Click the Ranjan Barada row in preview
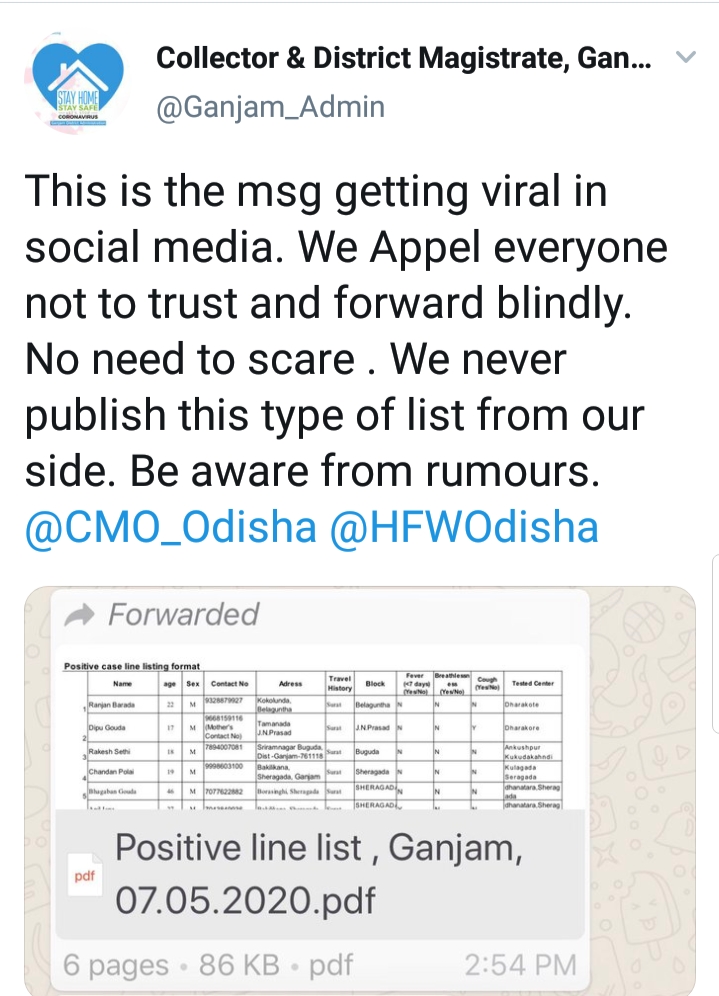 point(123,704)
